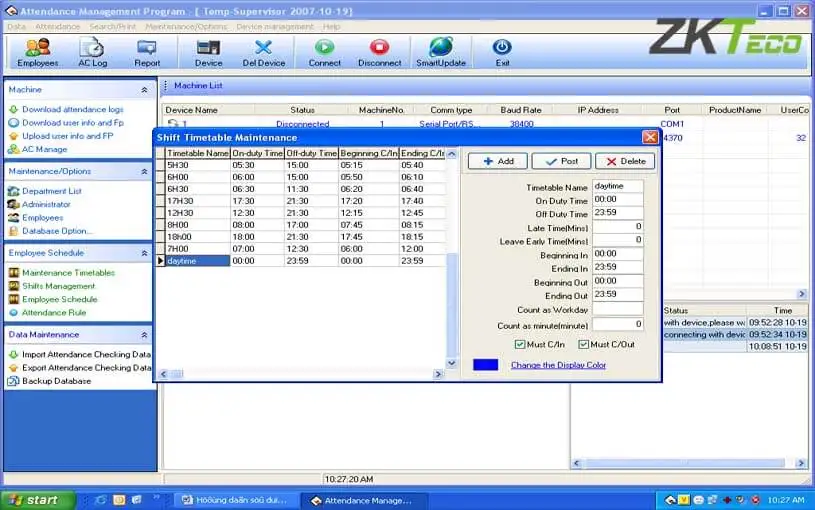
Task: Click the AC Log clock icon
Action: pyautogui.click(x=92, y=47)
